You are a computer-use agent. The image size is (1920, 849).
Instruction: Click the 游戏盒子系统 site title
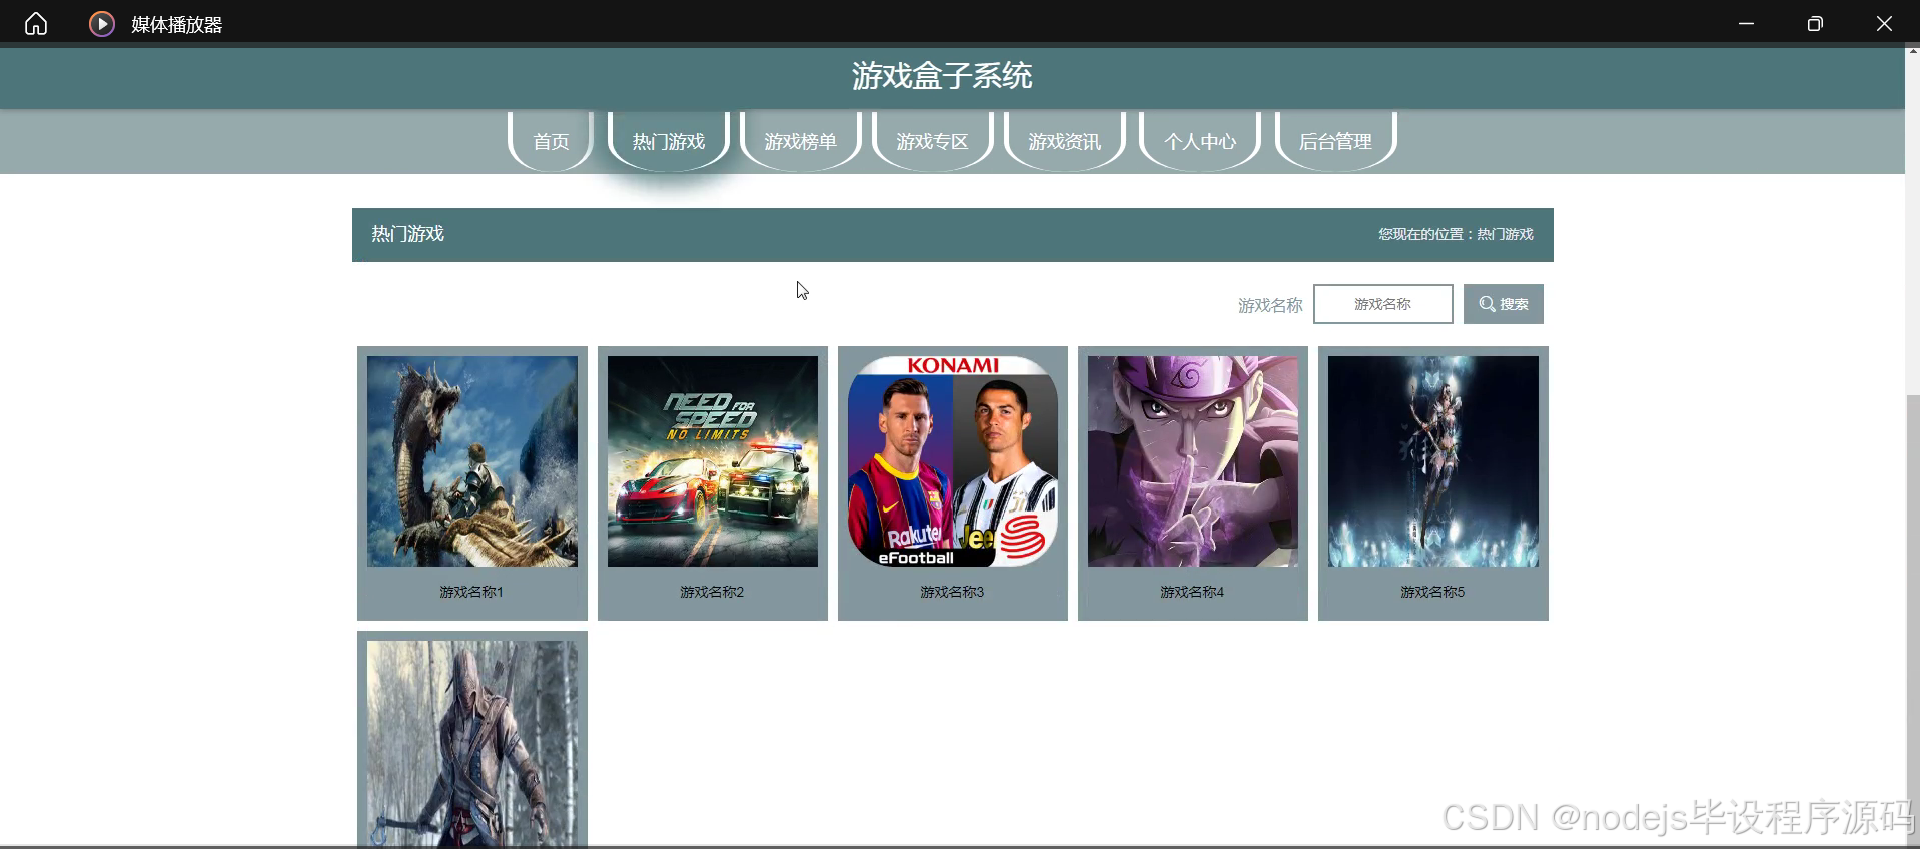point(942,76)
